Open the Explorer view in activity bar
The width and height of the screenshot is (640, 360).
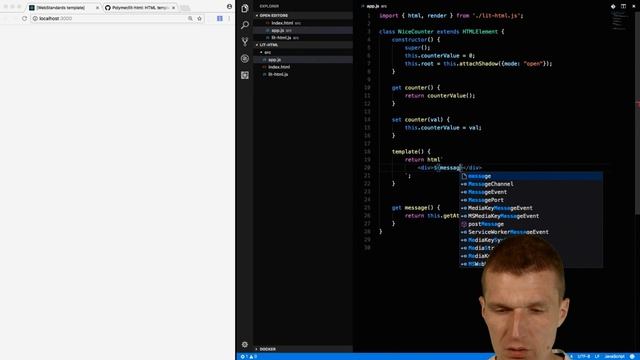[x=245, y=9]
